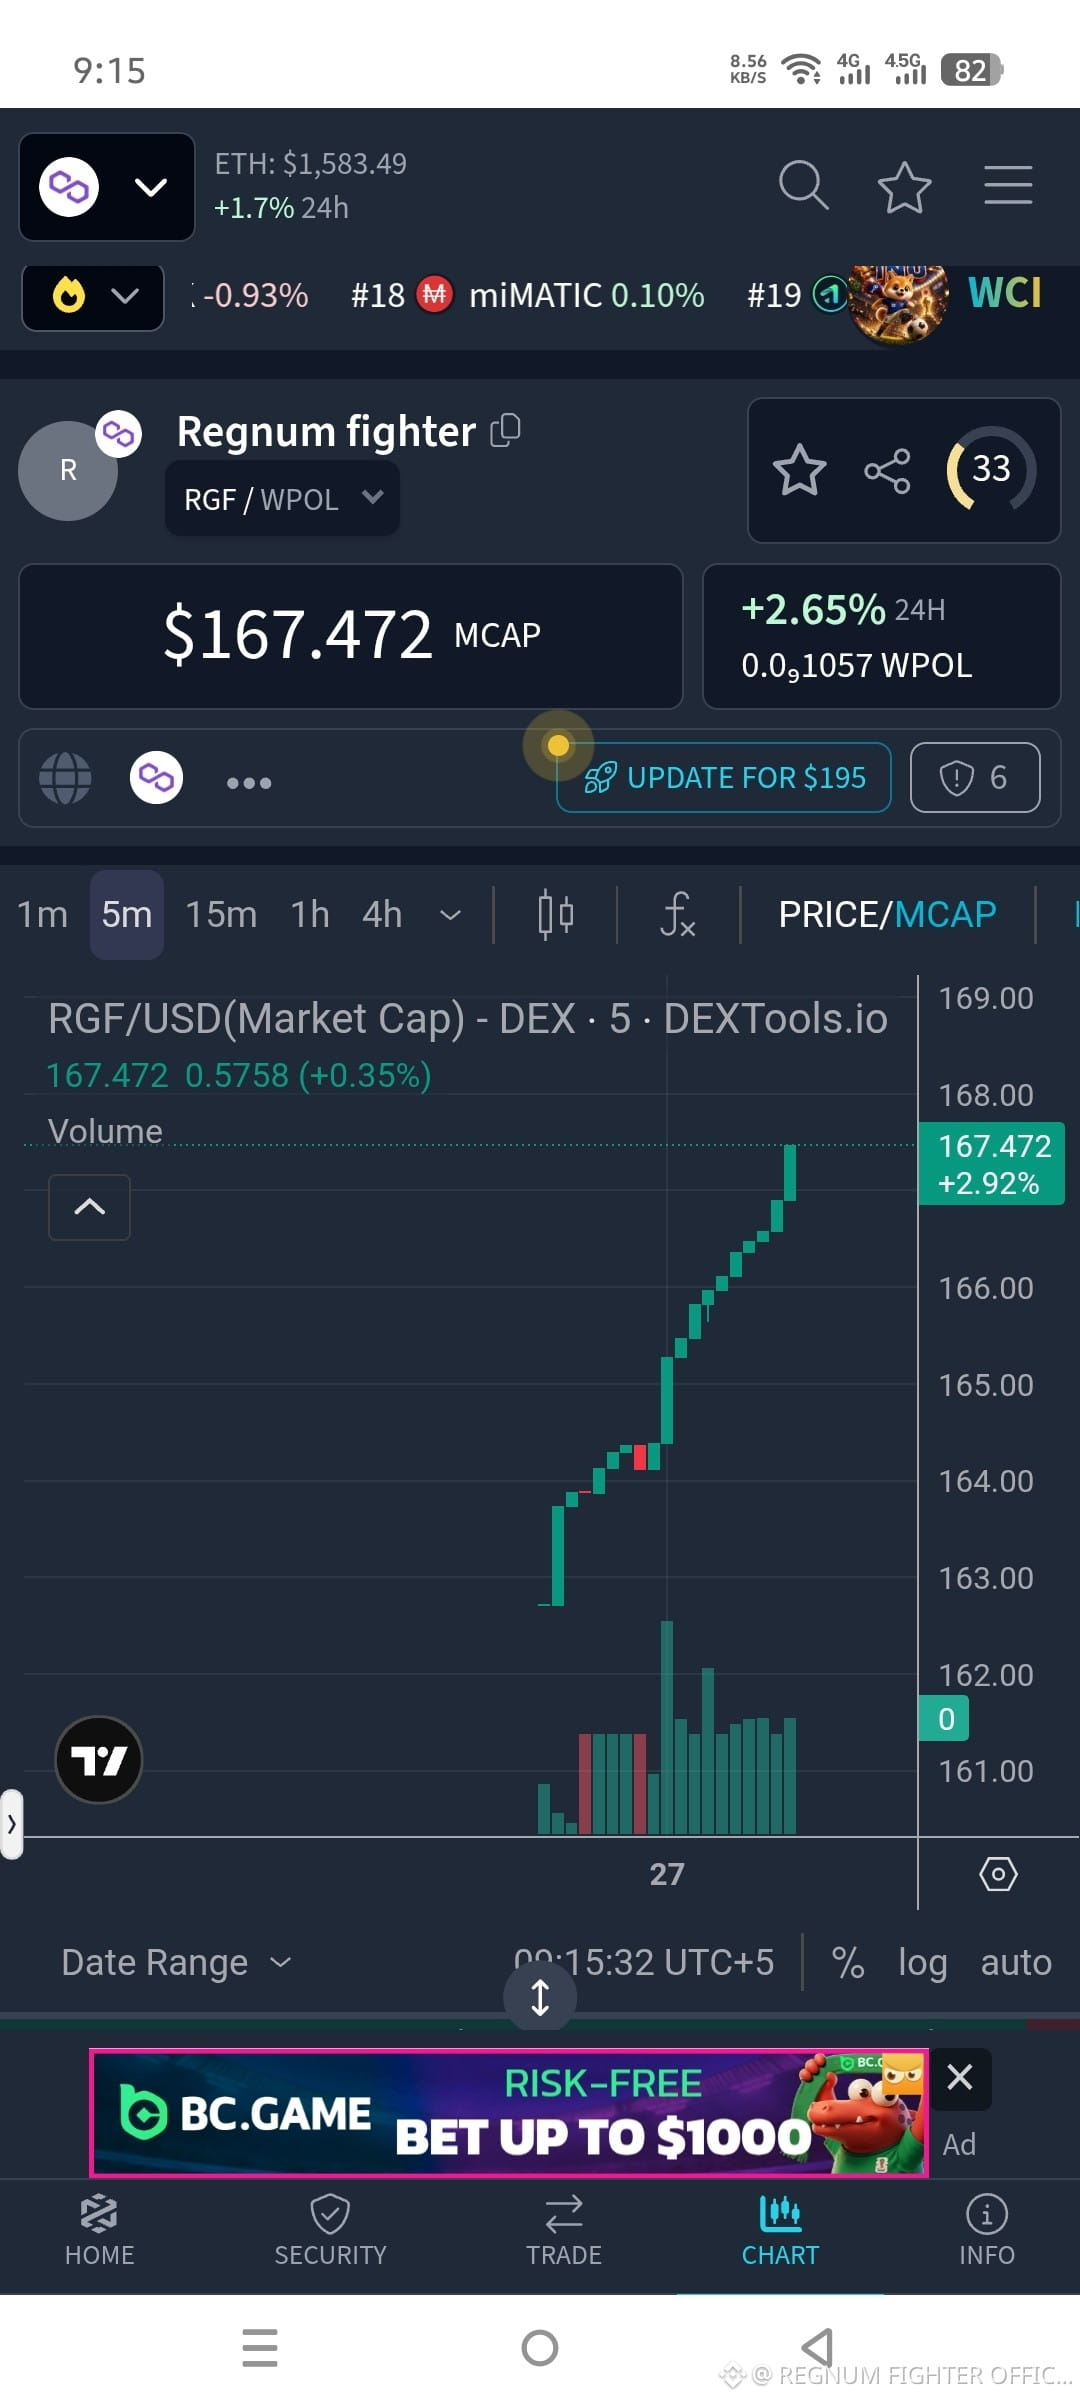Click the UTC+5 time zone
The width and height of the screenshot is (1080, 2400).
(644, 1962)
